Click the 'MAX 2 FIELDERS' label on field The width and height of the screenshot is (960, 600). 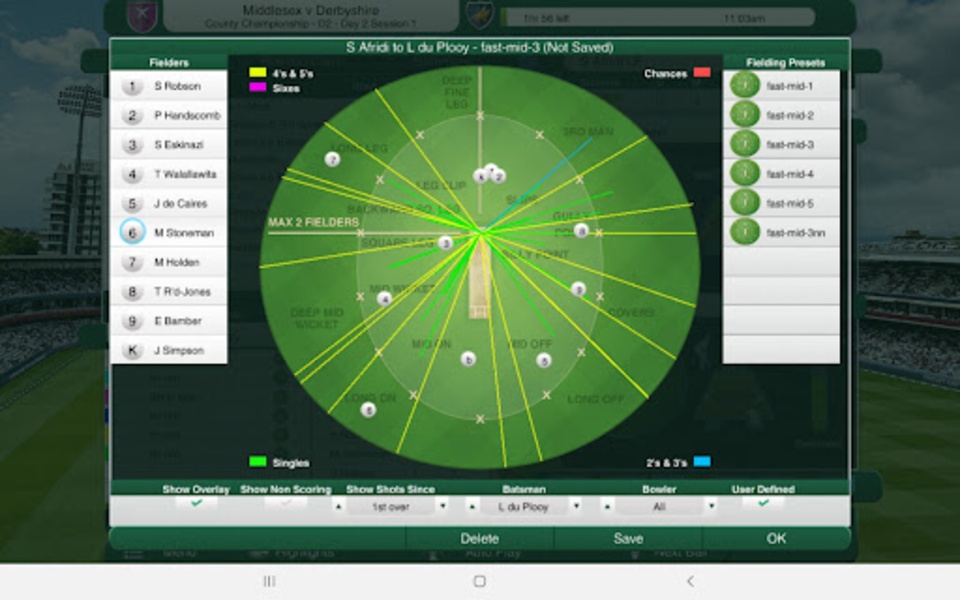313,222
